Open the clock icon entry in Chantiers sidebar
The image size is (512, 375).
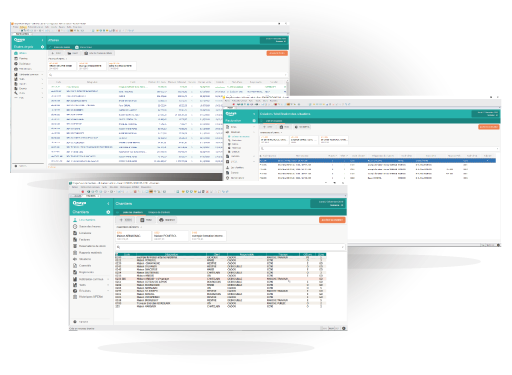[x=75, y=226]
